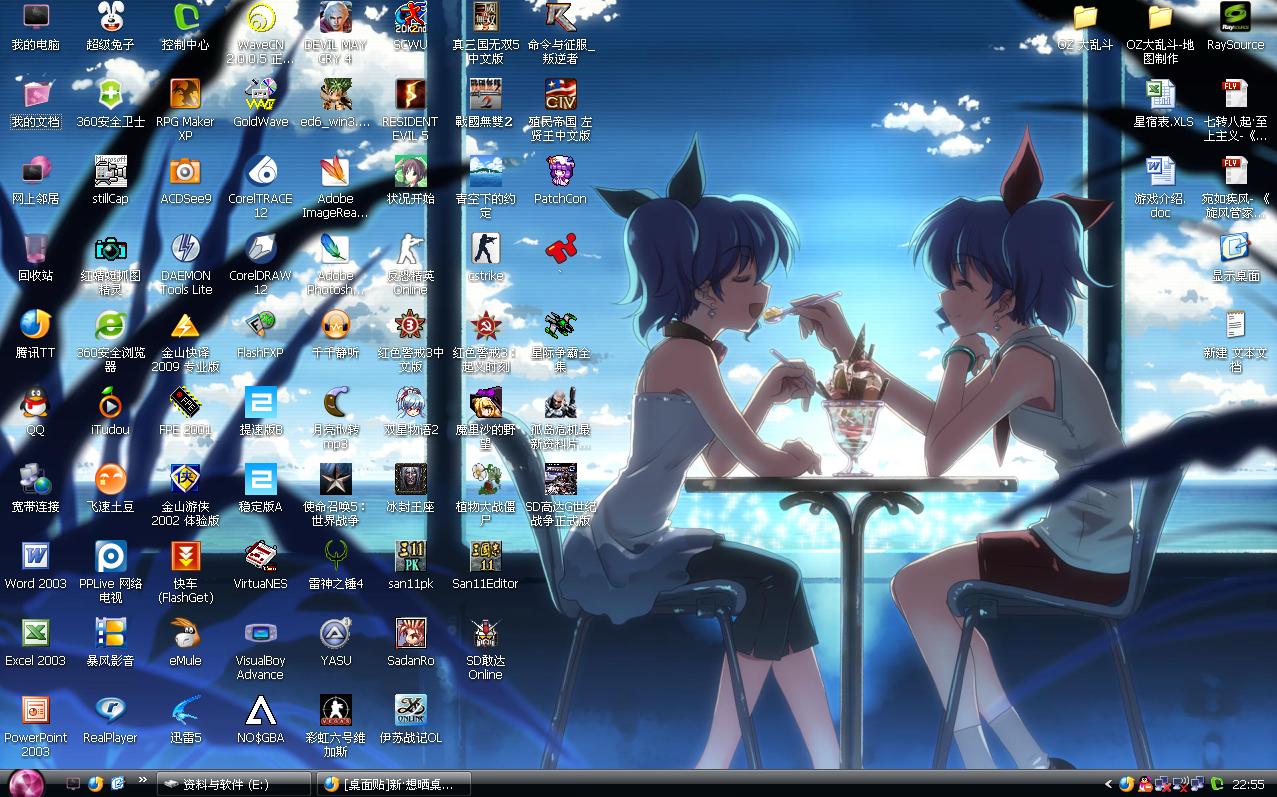Select the RaySource desktop shortcut
This screenshot has width=1277, height=797.
pos(1235,26)
